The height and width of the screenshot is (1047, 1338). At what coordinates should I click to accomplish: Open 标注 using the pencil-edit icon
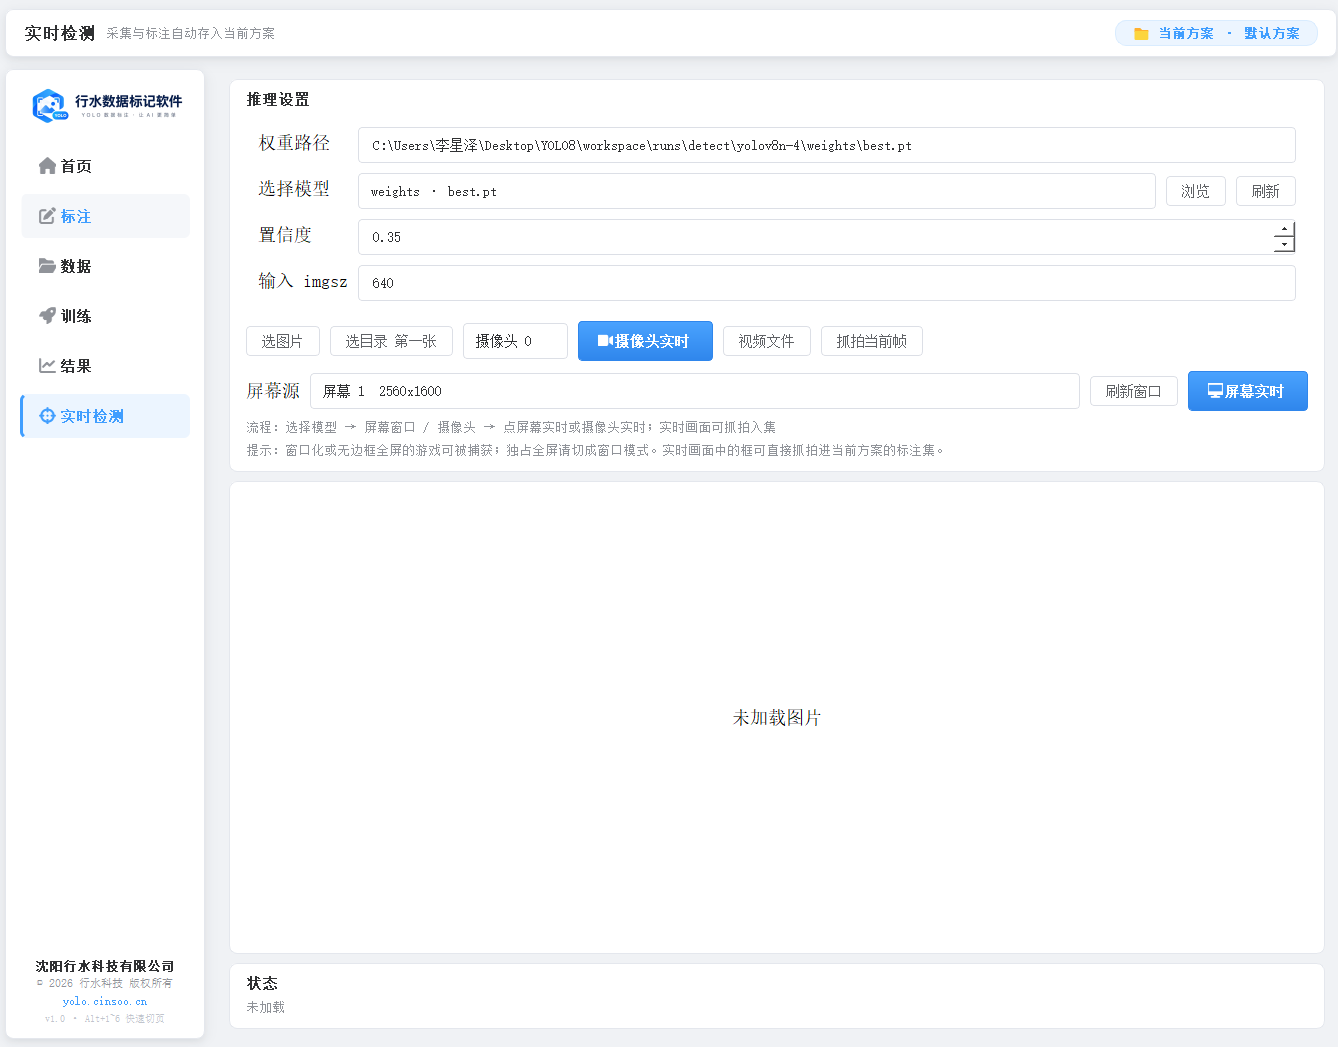point(47,216)
